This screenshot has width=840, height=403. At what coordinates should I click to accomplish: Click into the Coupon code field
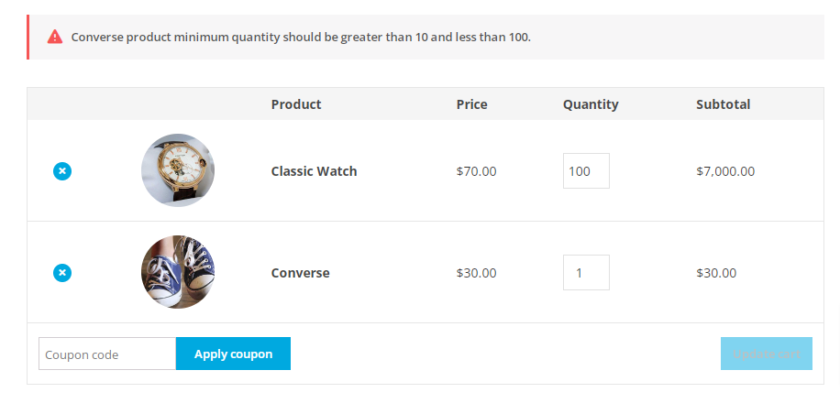107,354
